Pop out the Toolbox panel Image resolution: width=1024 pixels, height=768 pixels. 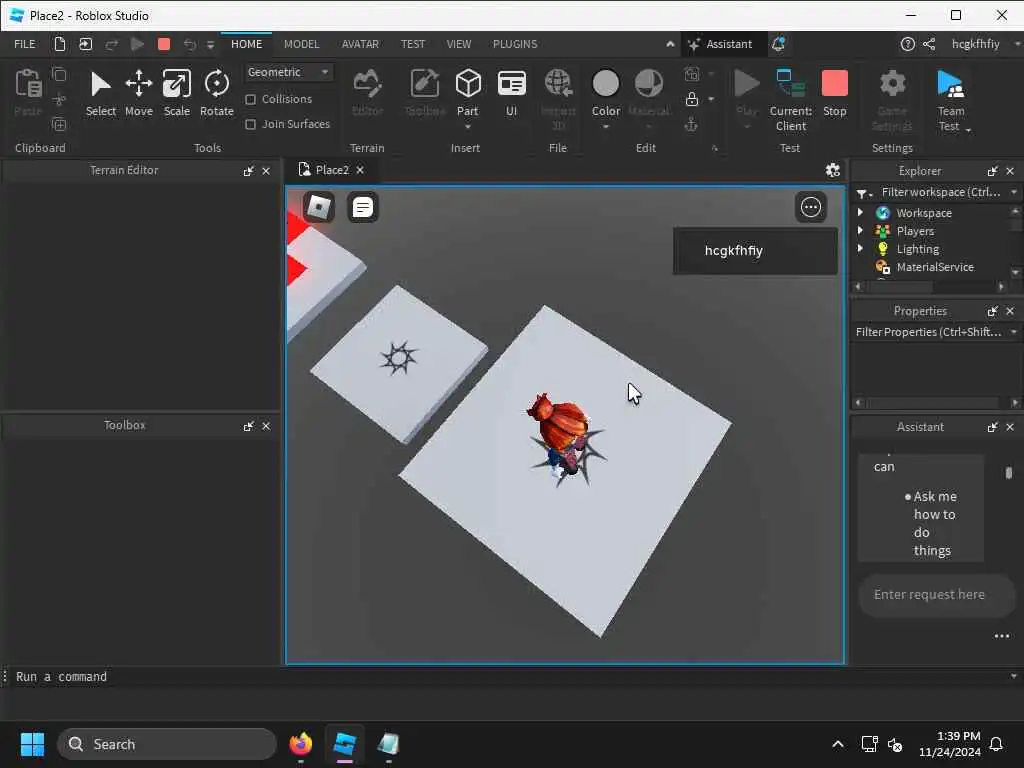click(248, 426)
